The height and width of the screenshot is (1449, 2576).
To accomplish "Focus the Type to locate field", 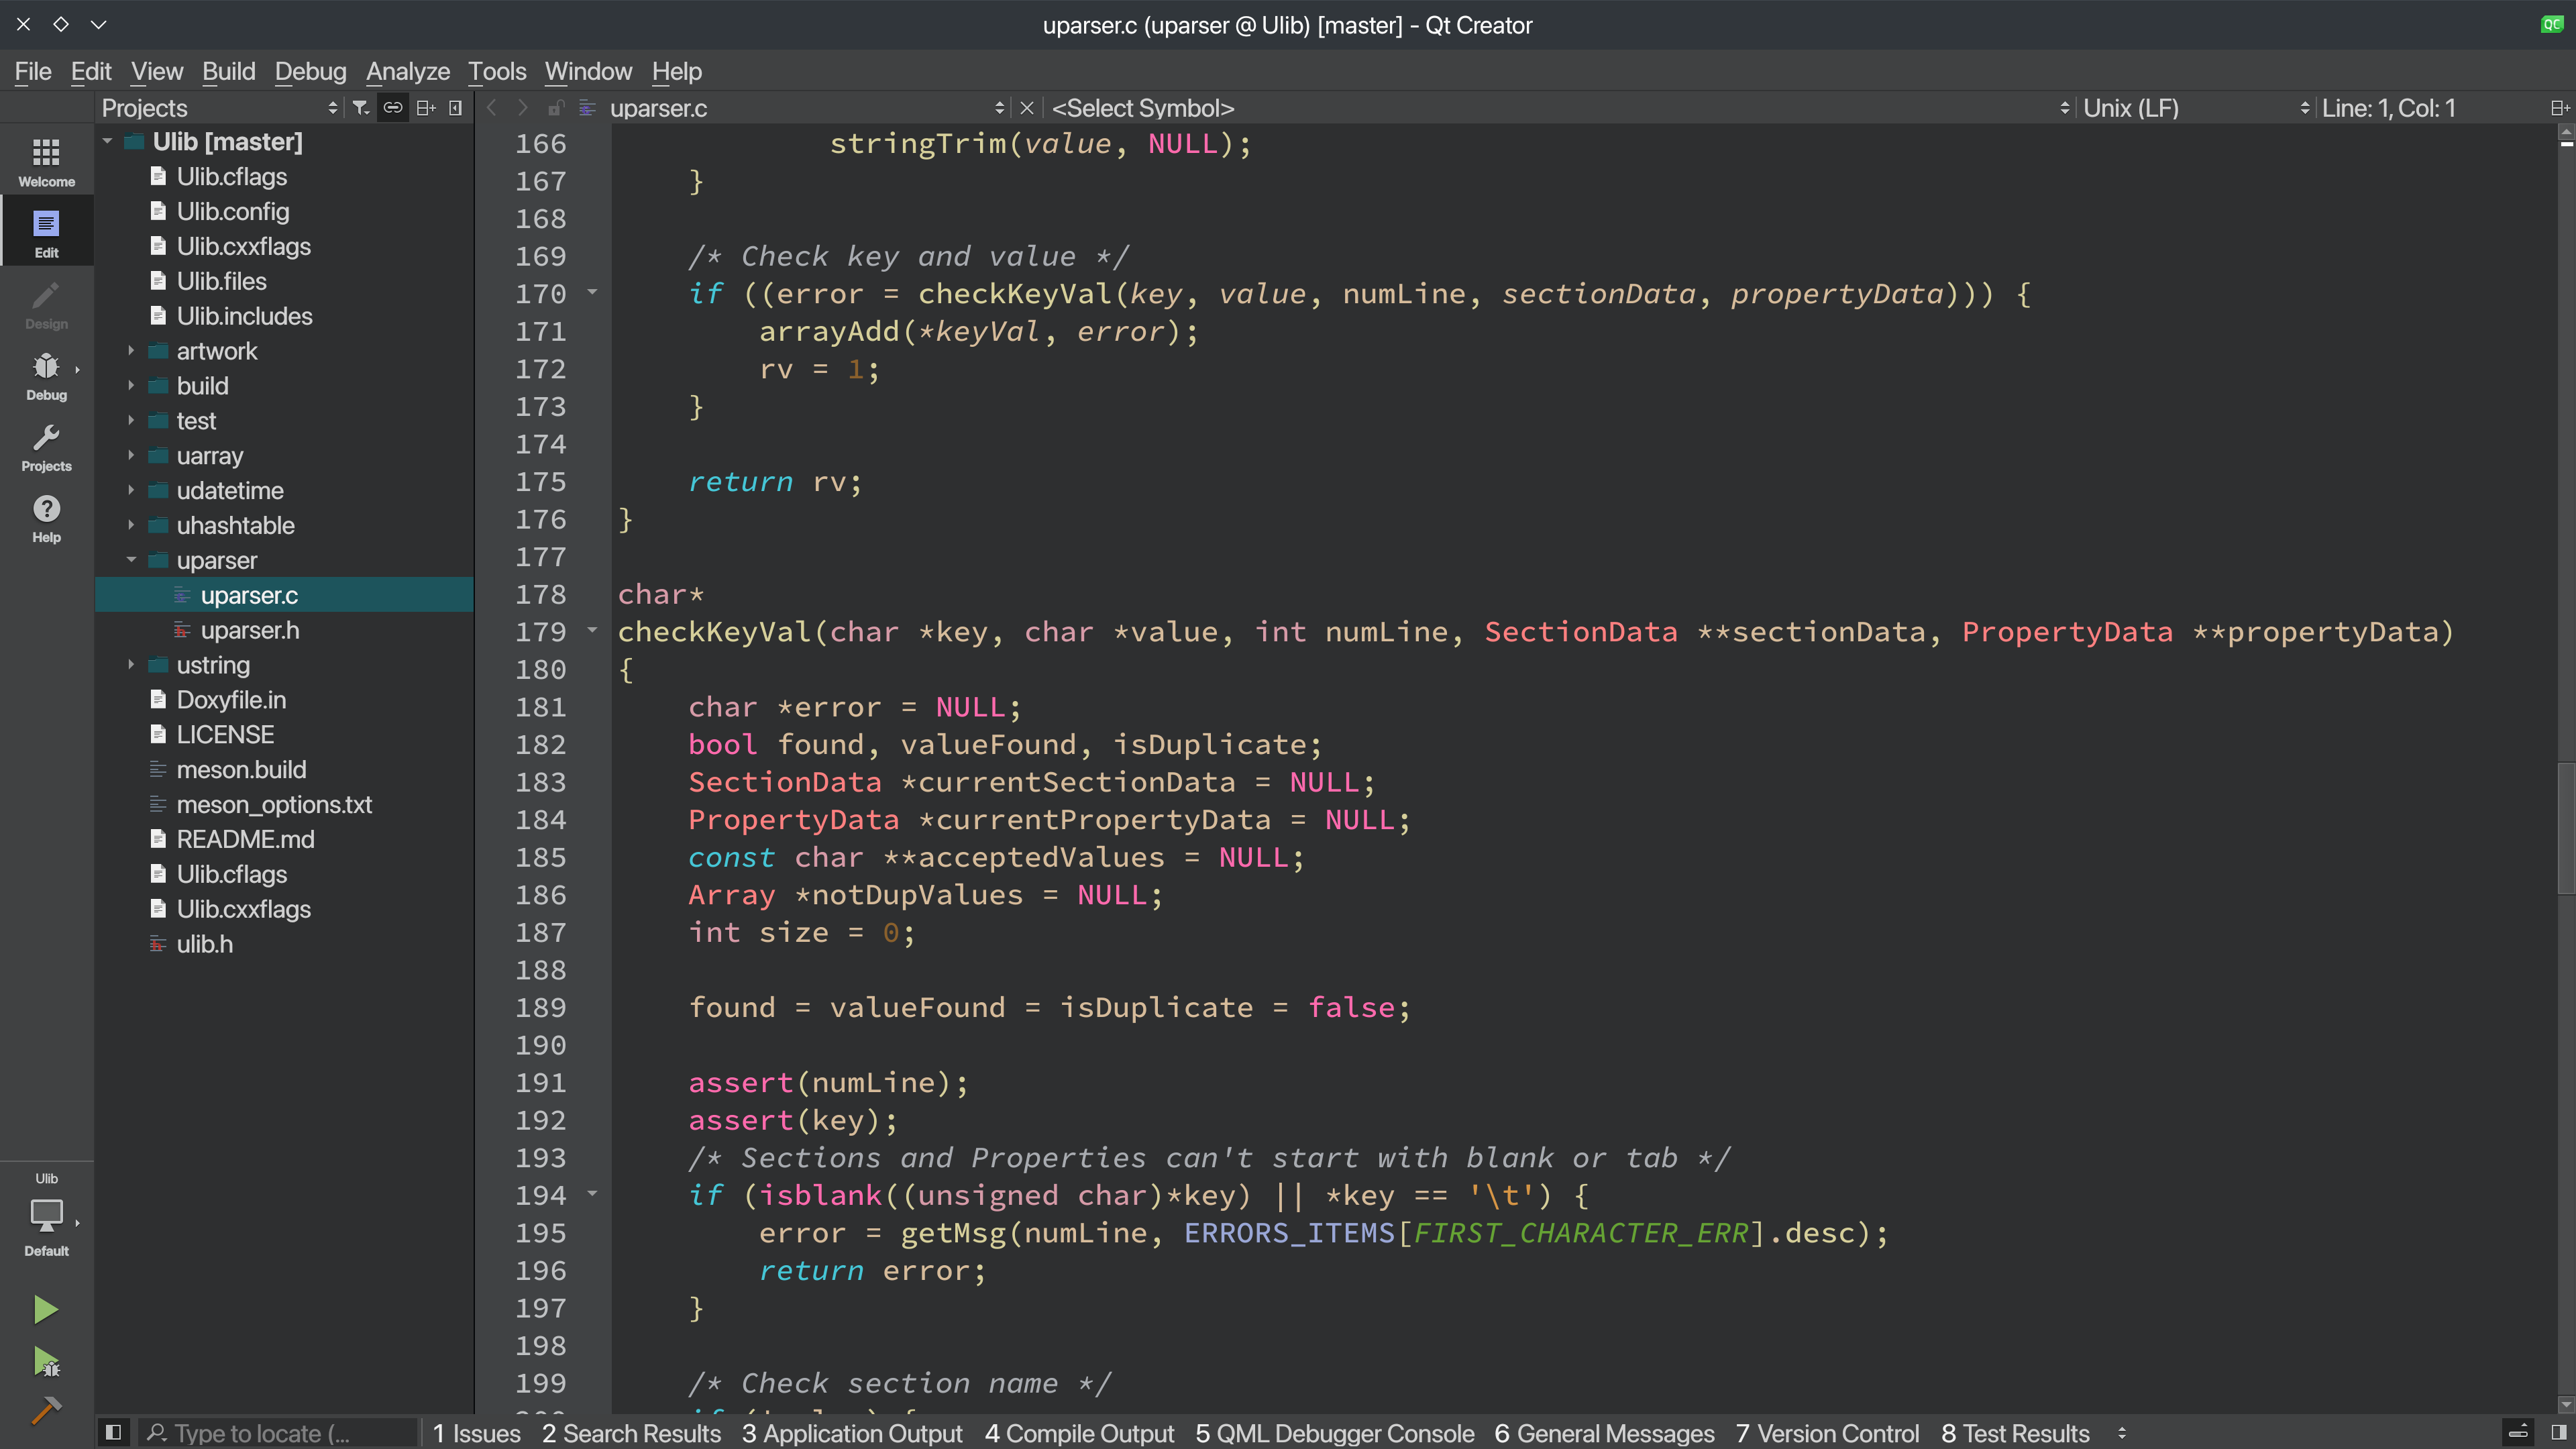I will [277, 1433].
